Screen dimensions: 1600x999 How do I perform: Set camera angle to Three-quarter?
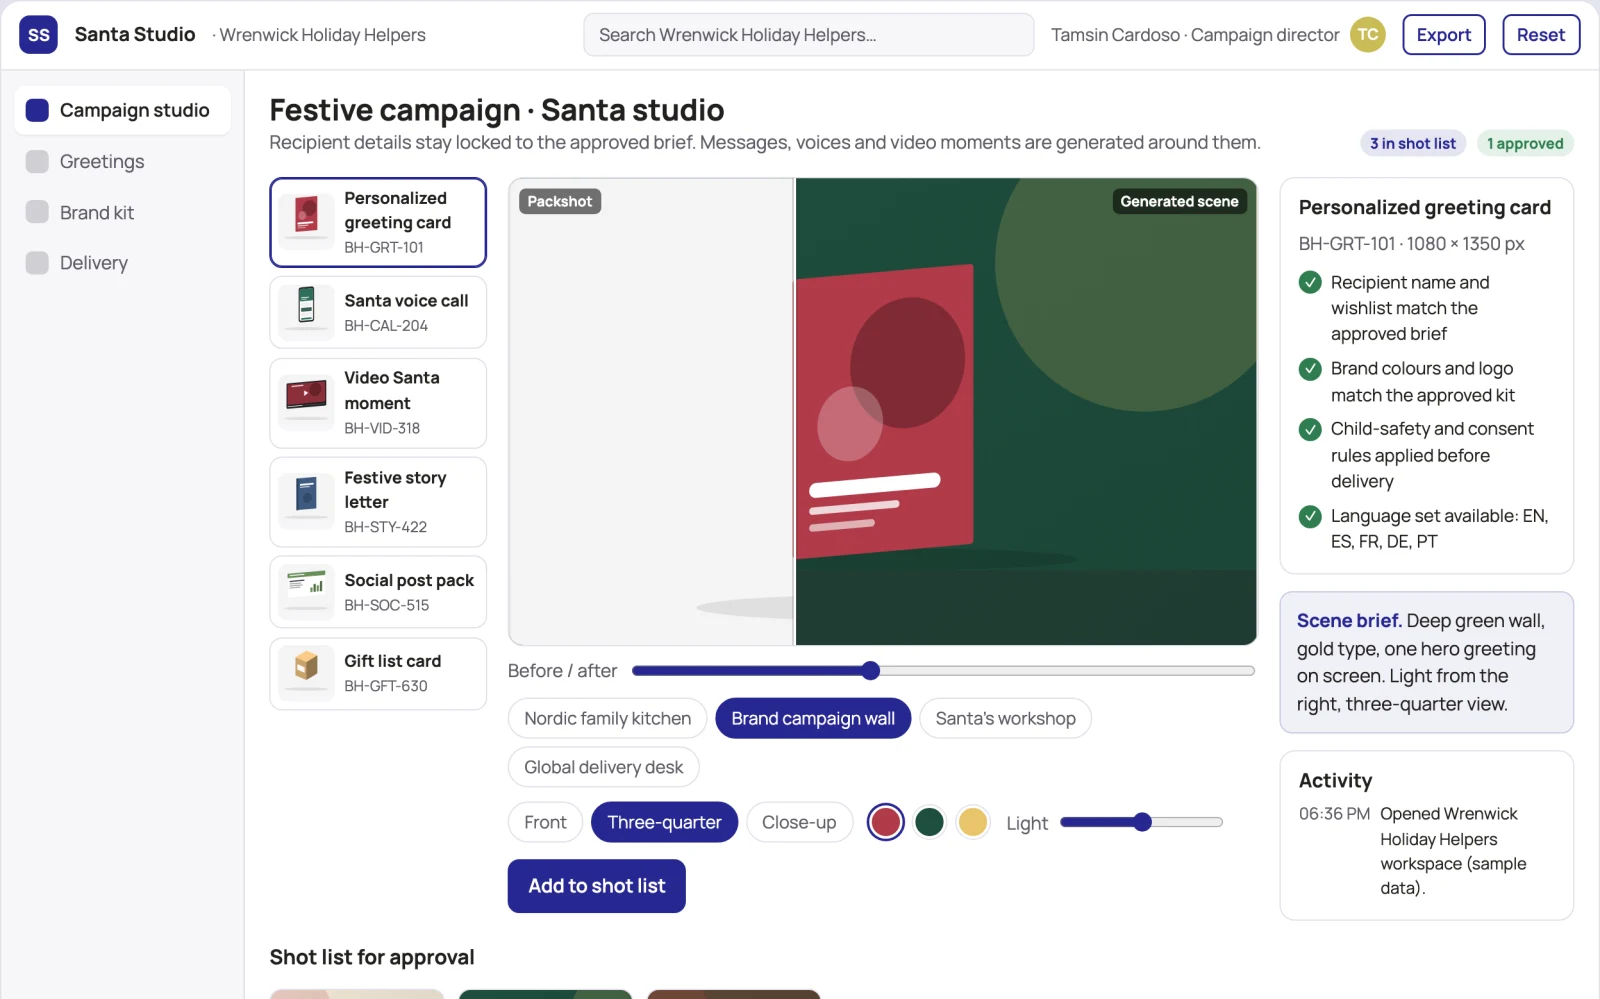click(665, 822)
